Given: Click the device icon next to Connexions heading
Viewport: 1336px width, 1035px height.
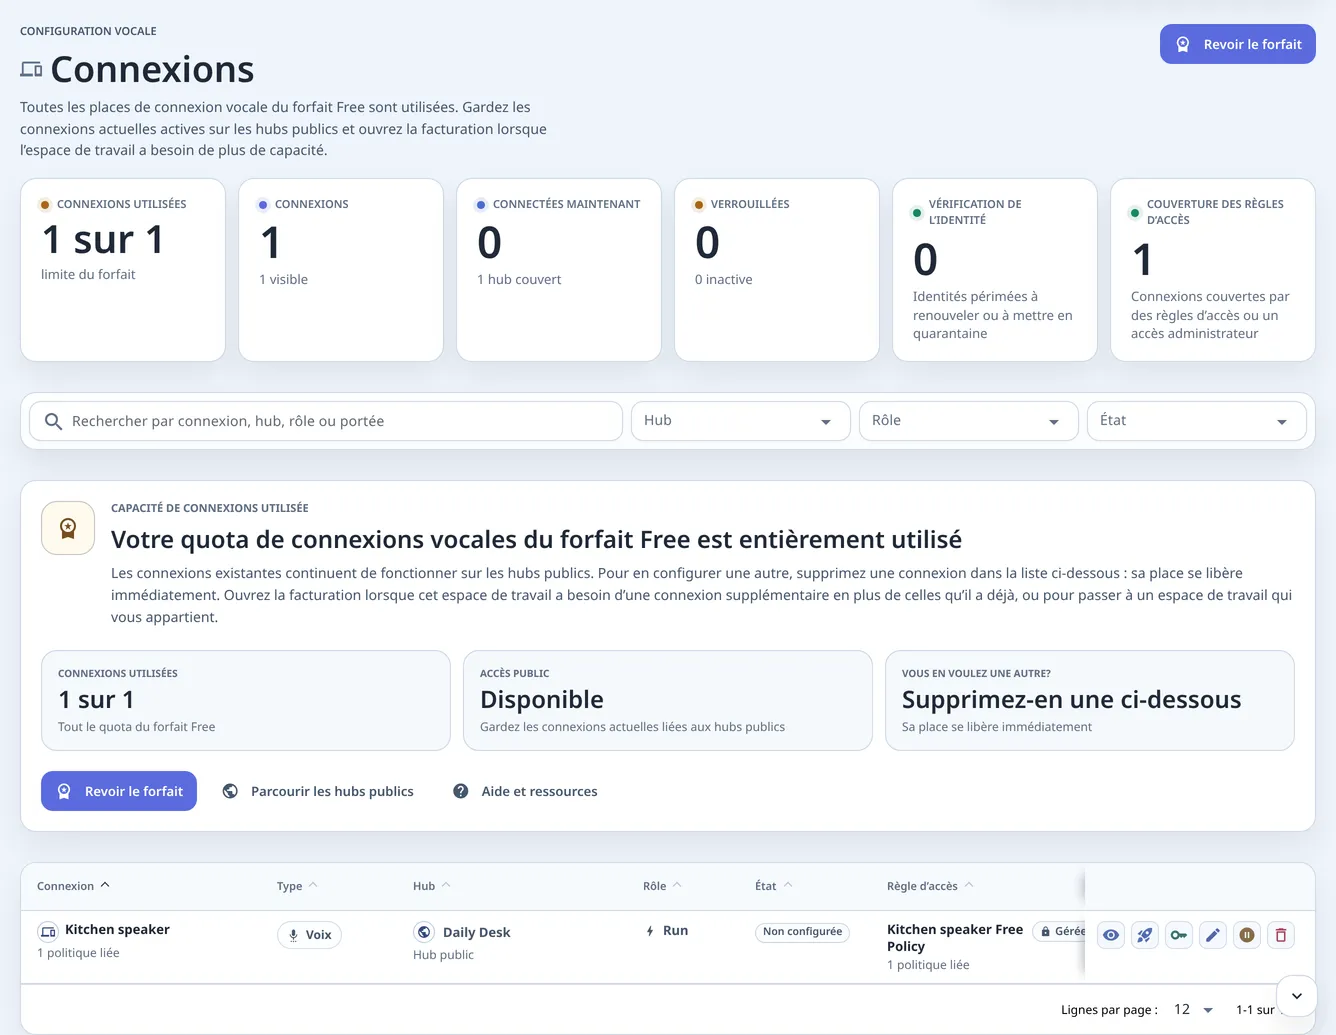Looking at the screenshot, I should (x=31, y=70).
